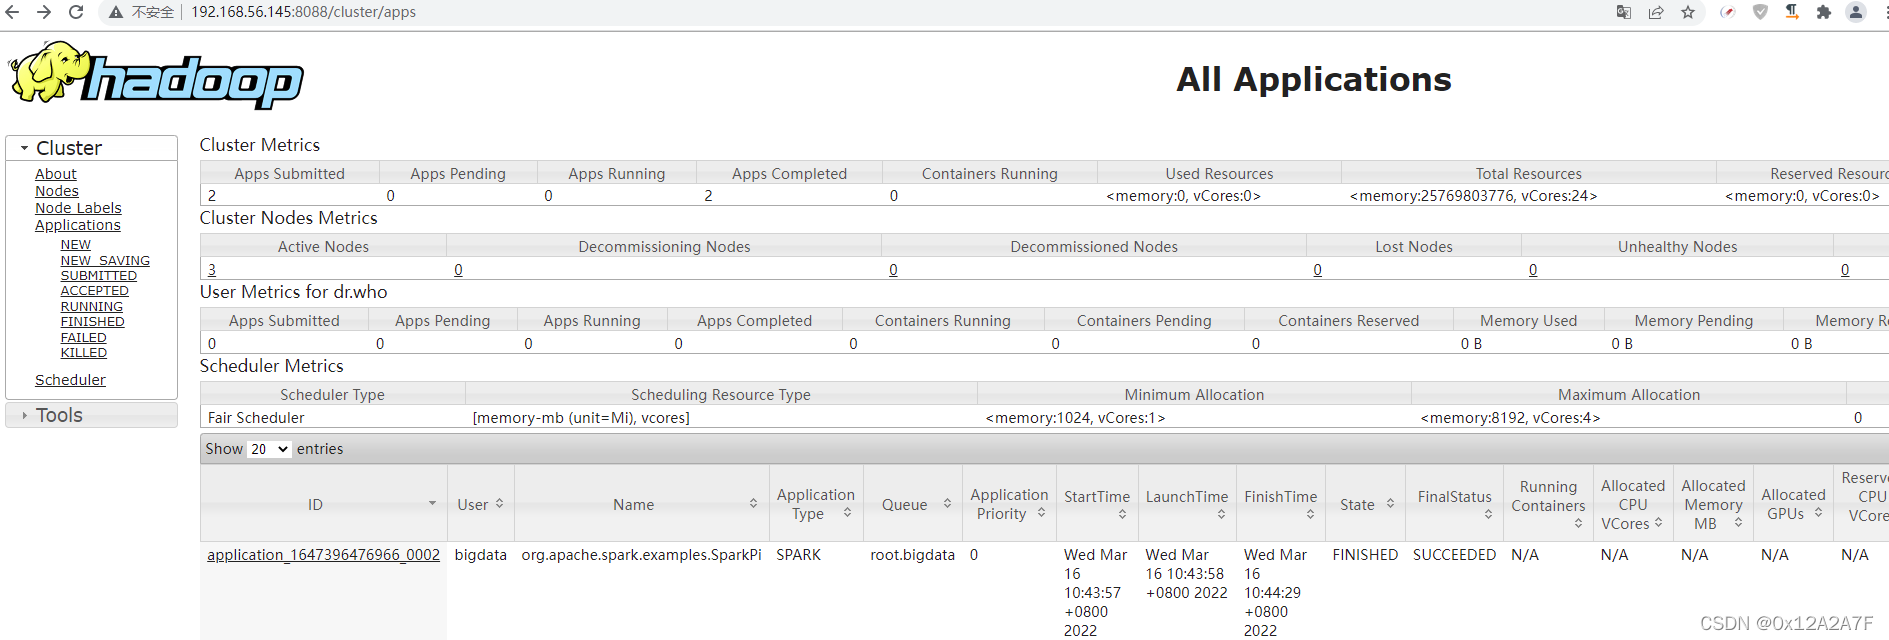Filter applications by KILLED state

83,353
